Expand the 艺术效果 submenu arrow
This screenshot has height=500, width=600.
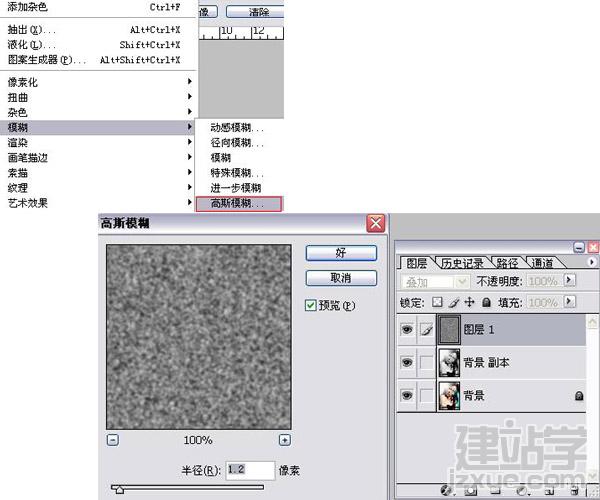[189, 202]
